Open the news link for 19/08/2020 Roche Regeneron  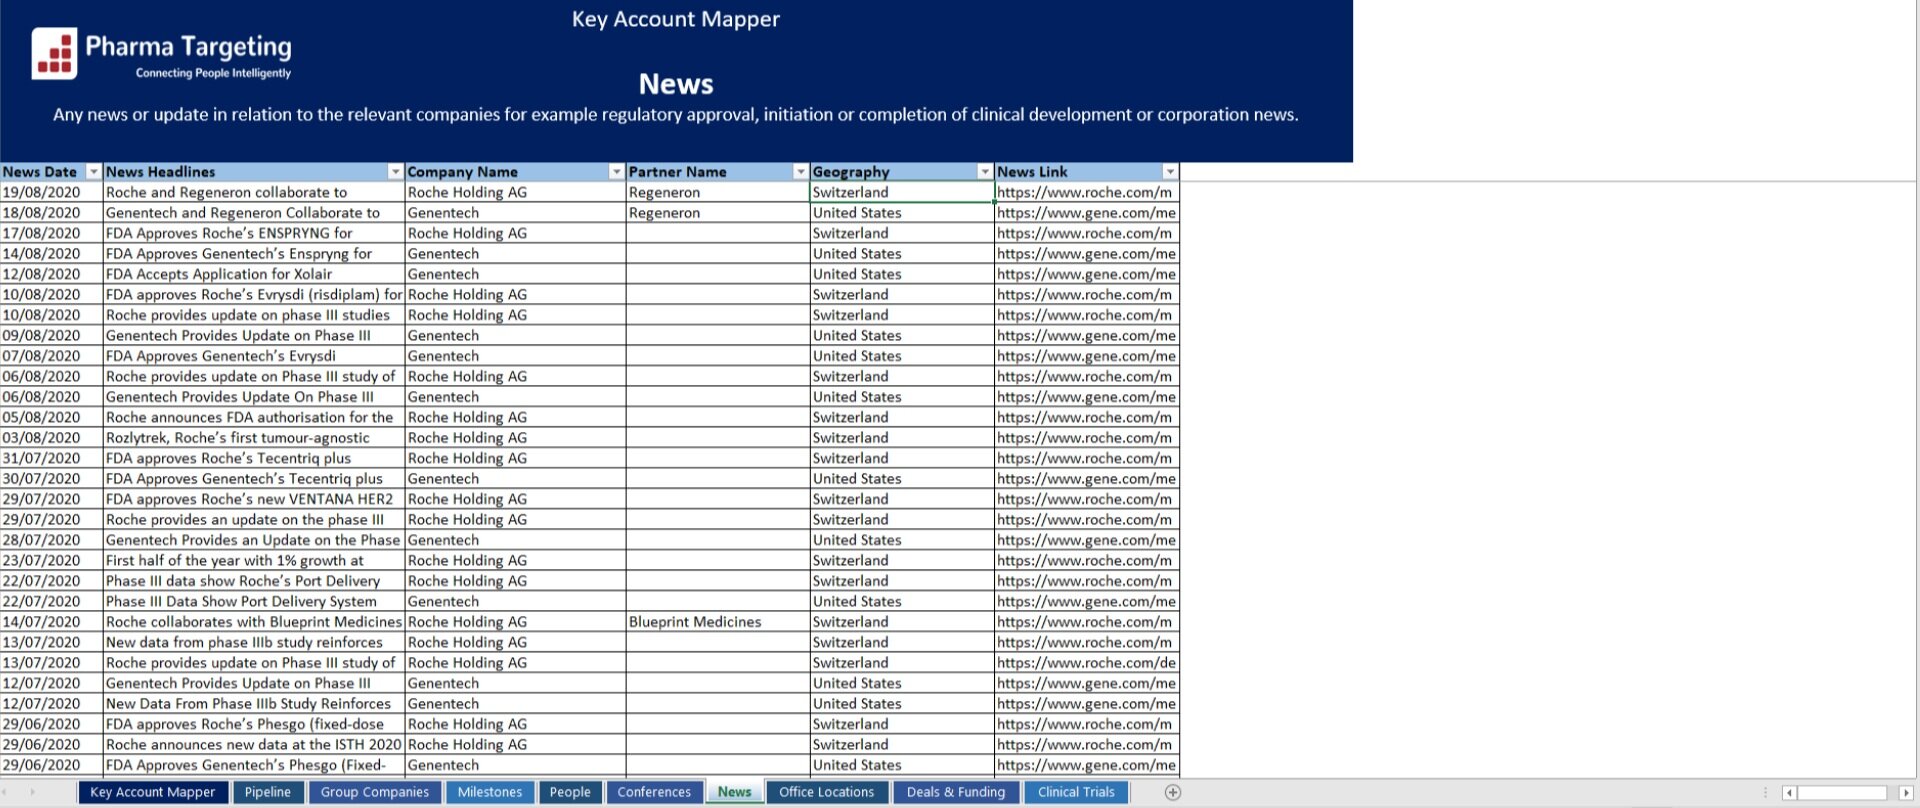click(1087, 192)
